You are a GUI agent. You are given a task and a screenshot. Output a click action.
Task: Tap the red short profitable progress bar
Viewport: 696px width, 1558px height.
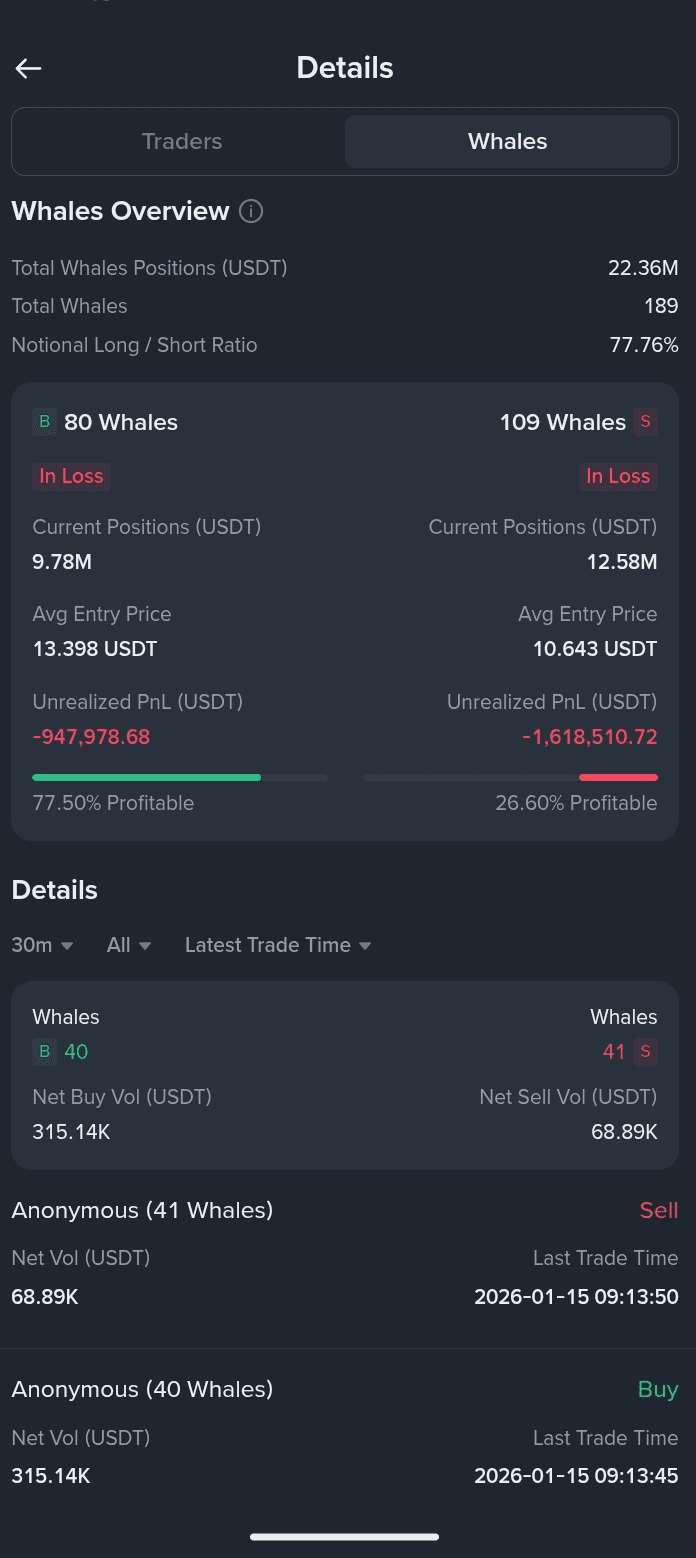point(618,777)
